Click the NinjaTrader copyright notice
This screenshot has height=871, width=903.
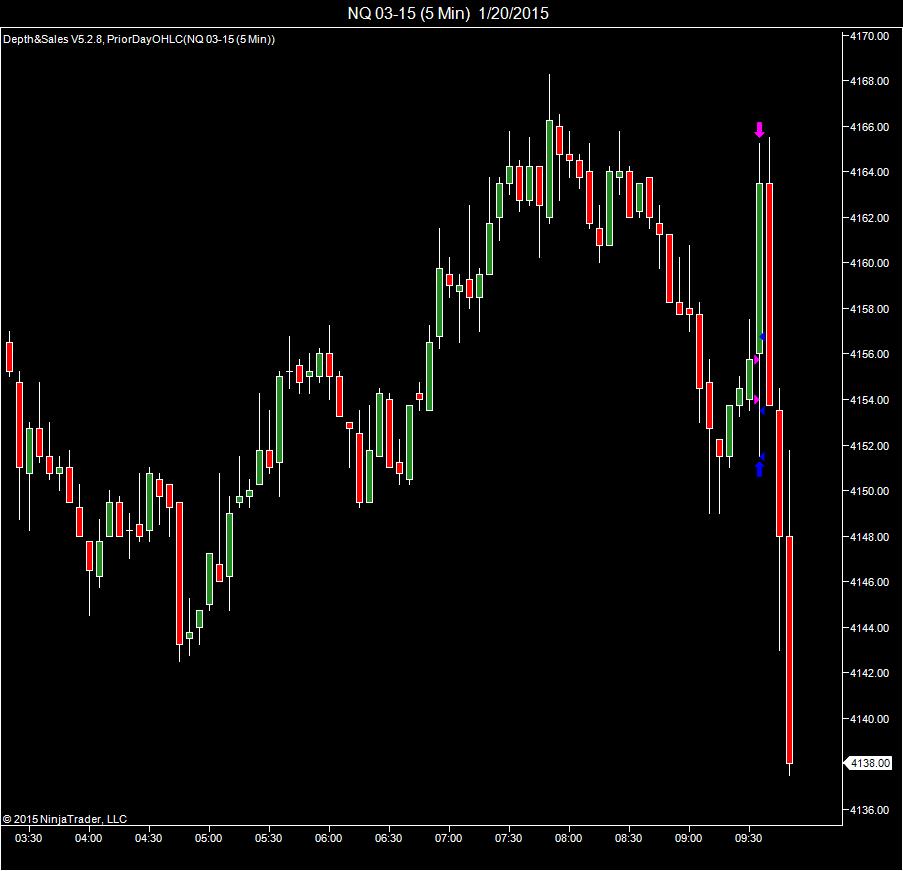click(64, 819)
